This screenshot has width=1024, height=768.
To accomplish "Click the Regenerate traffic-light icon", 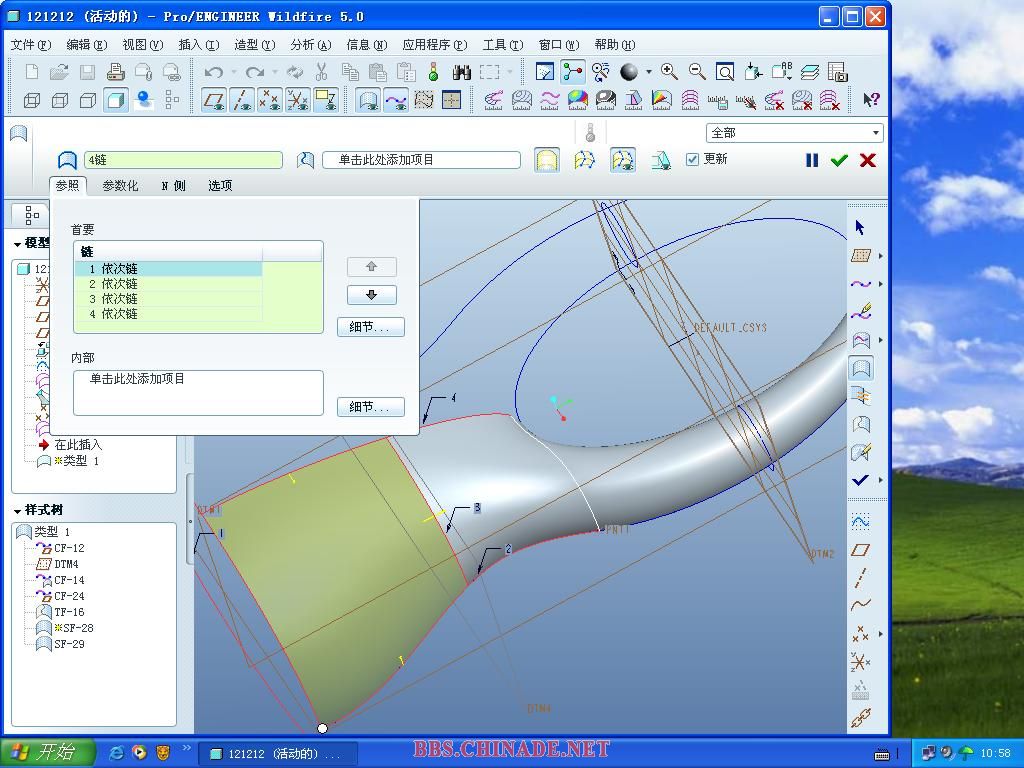I will 433,72.
